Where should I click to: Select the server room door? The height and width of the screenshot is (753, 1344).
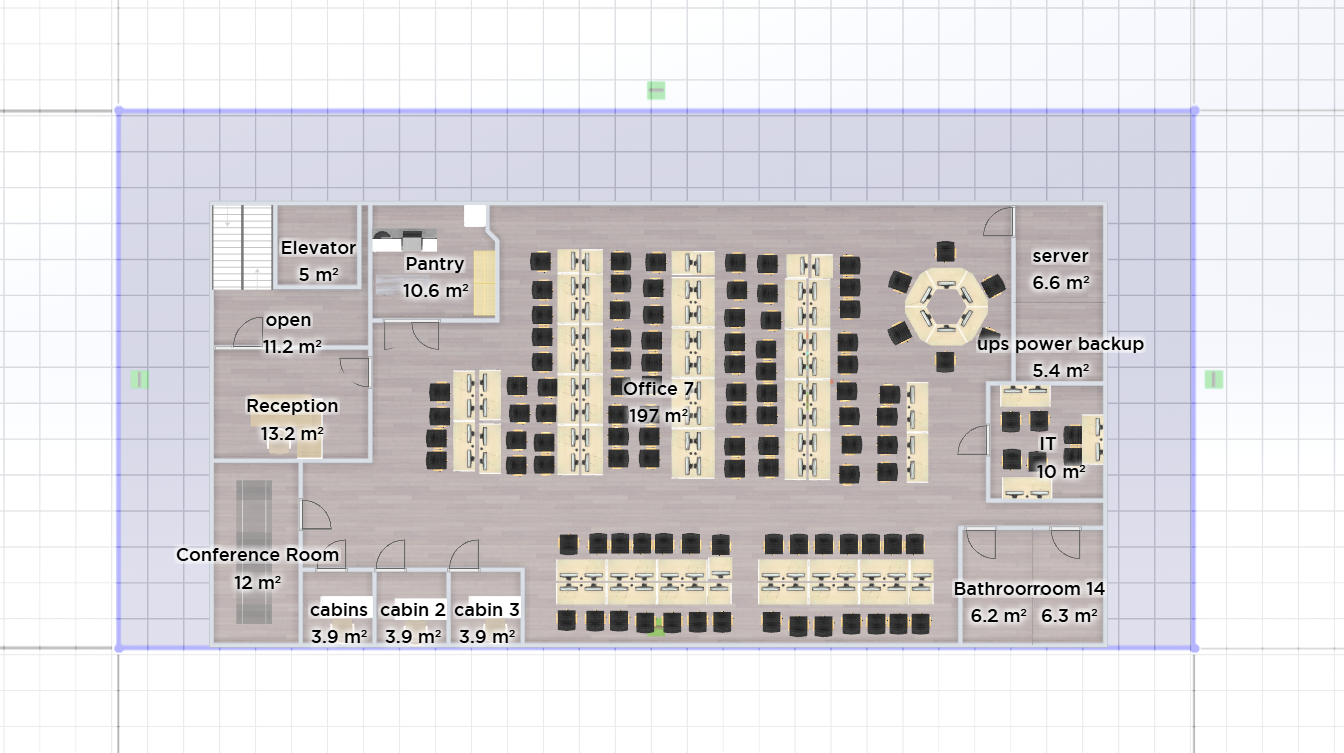999,222
